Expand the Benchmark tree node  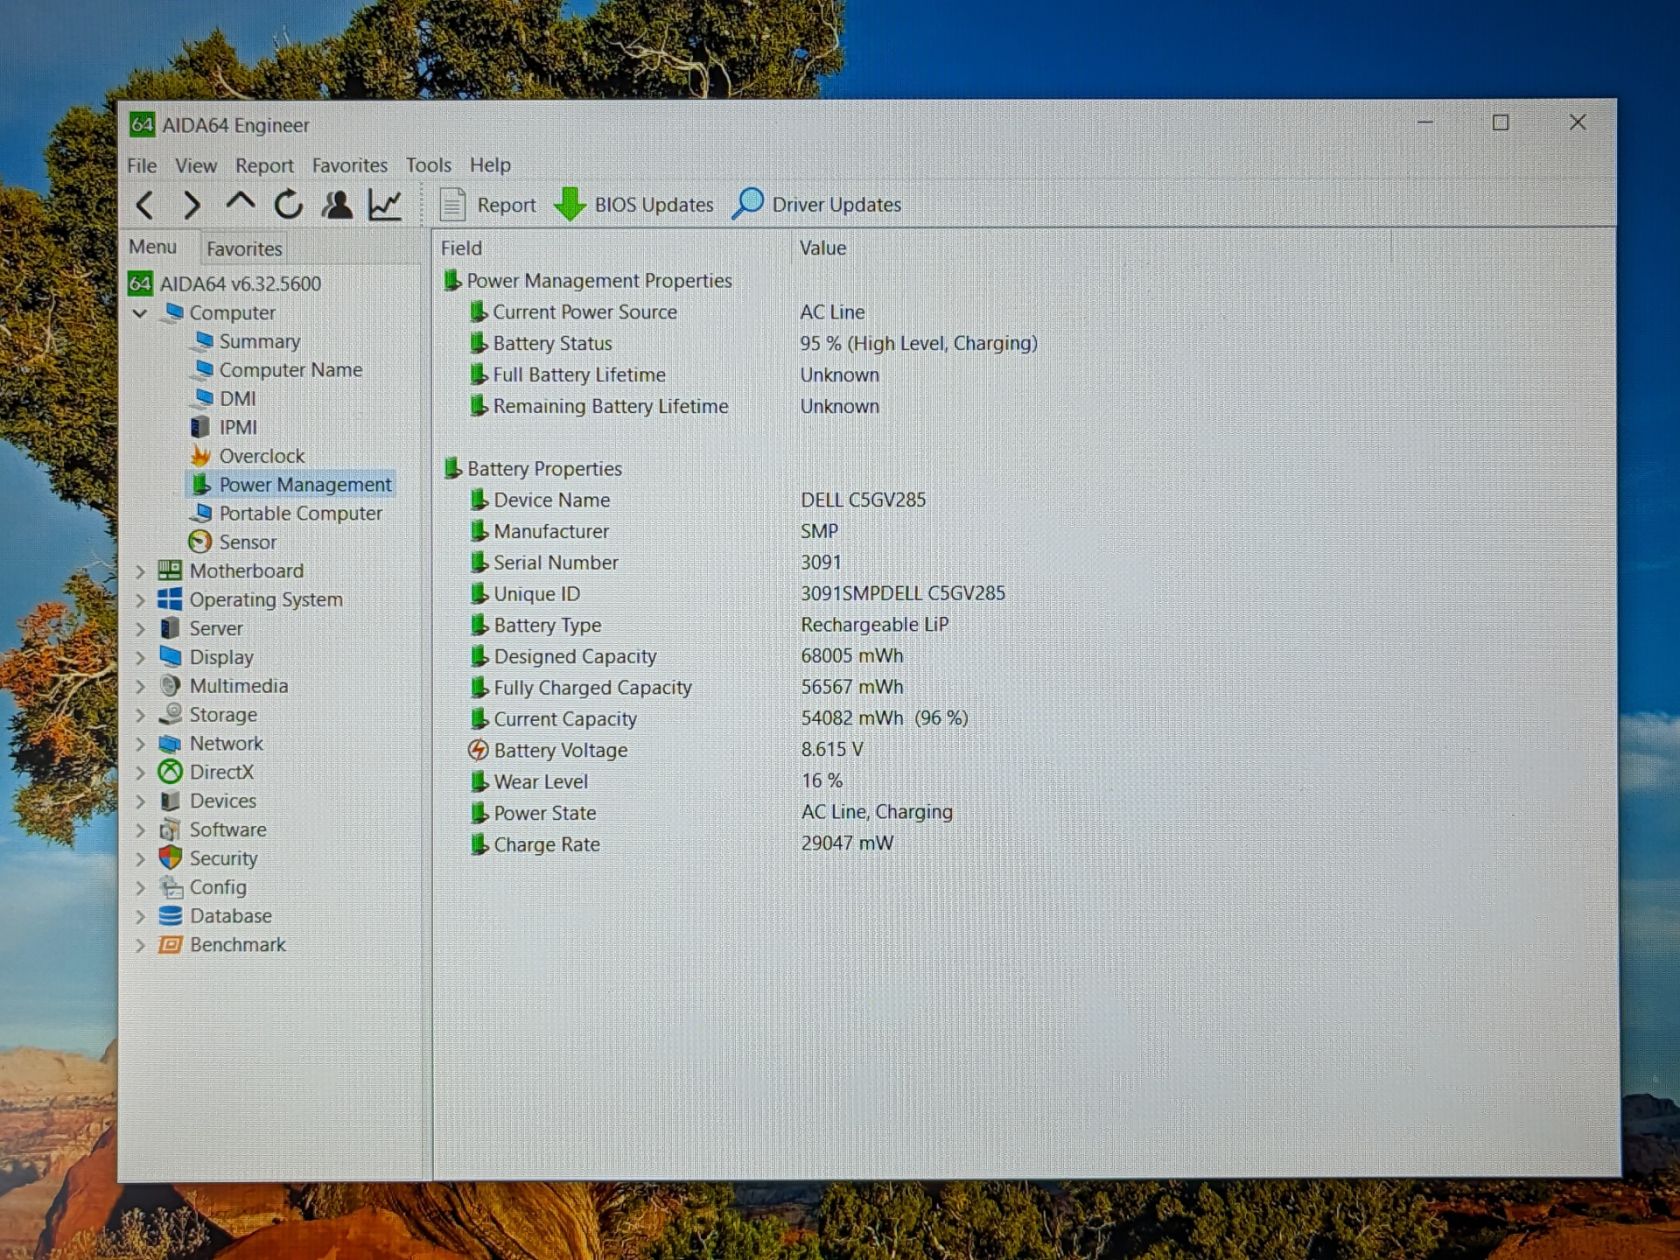[x=140, y=945]
